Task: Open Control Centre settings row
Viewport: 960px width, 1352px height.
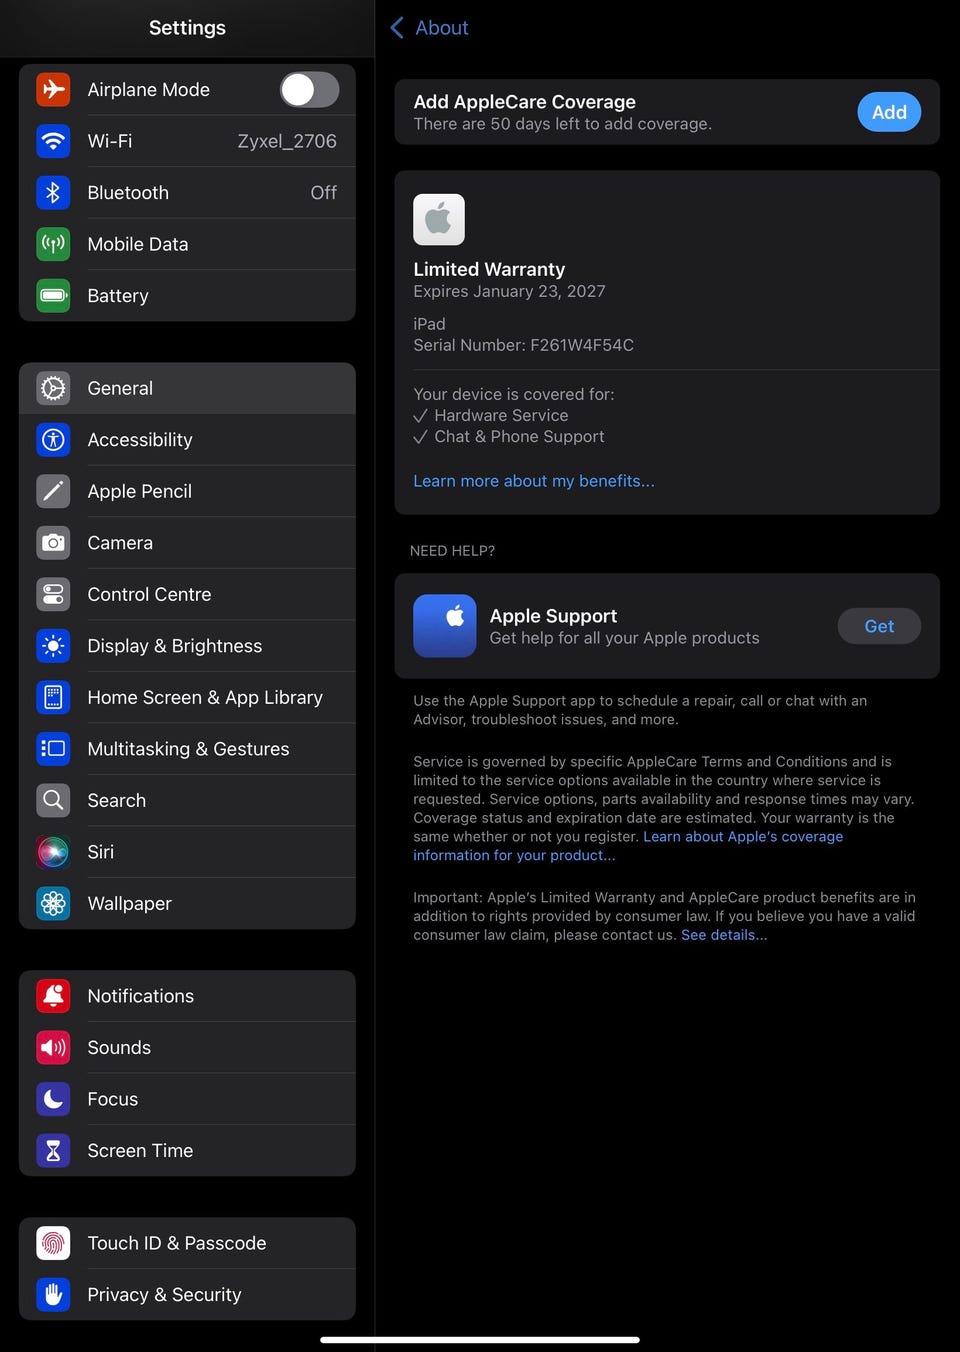Action: [x=187, y=594]
